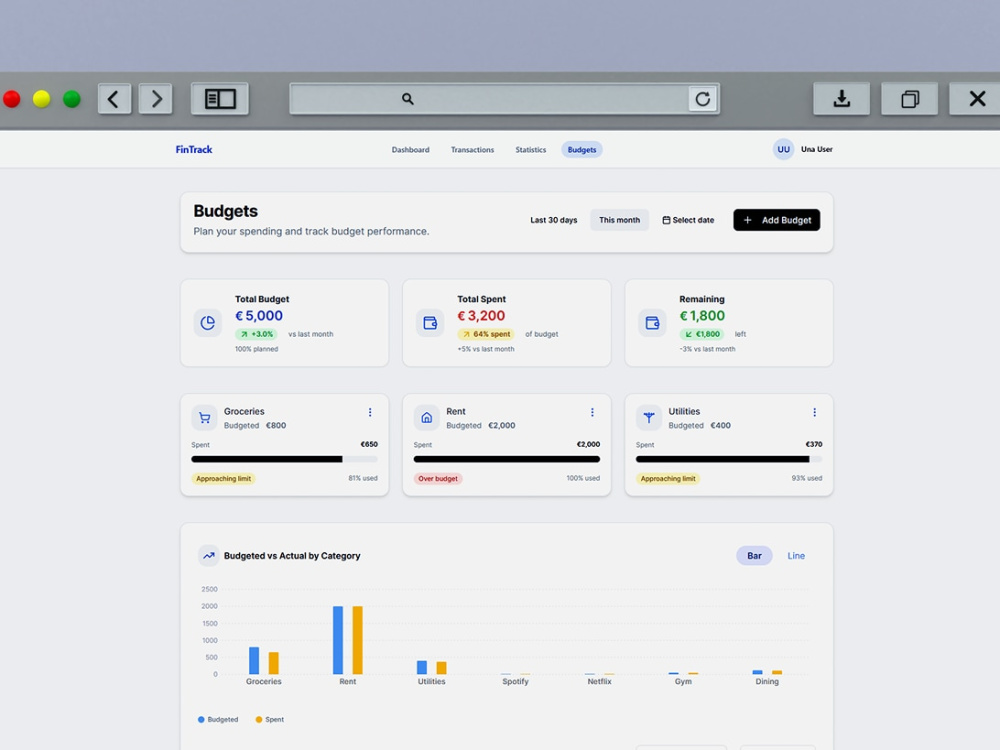Select the Last 30 days range
The width and height of the screenshot is (1000, 750).
[554, 220]
